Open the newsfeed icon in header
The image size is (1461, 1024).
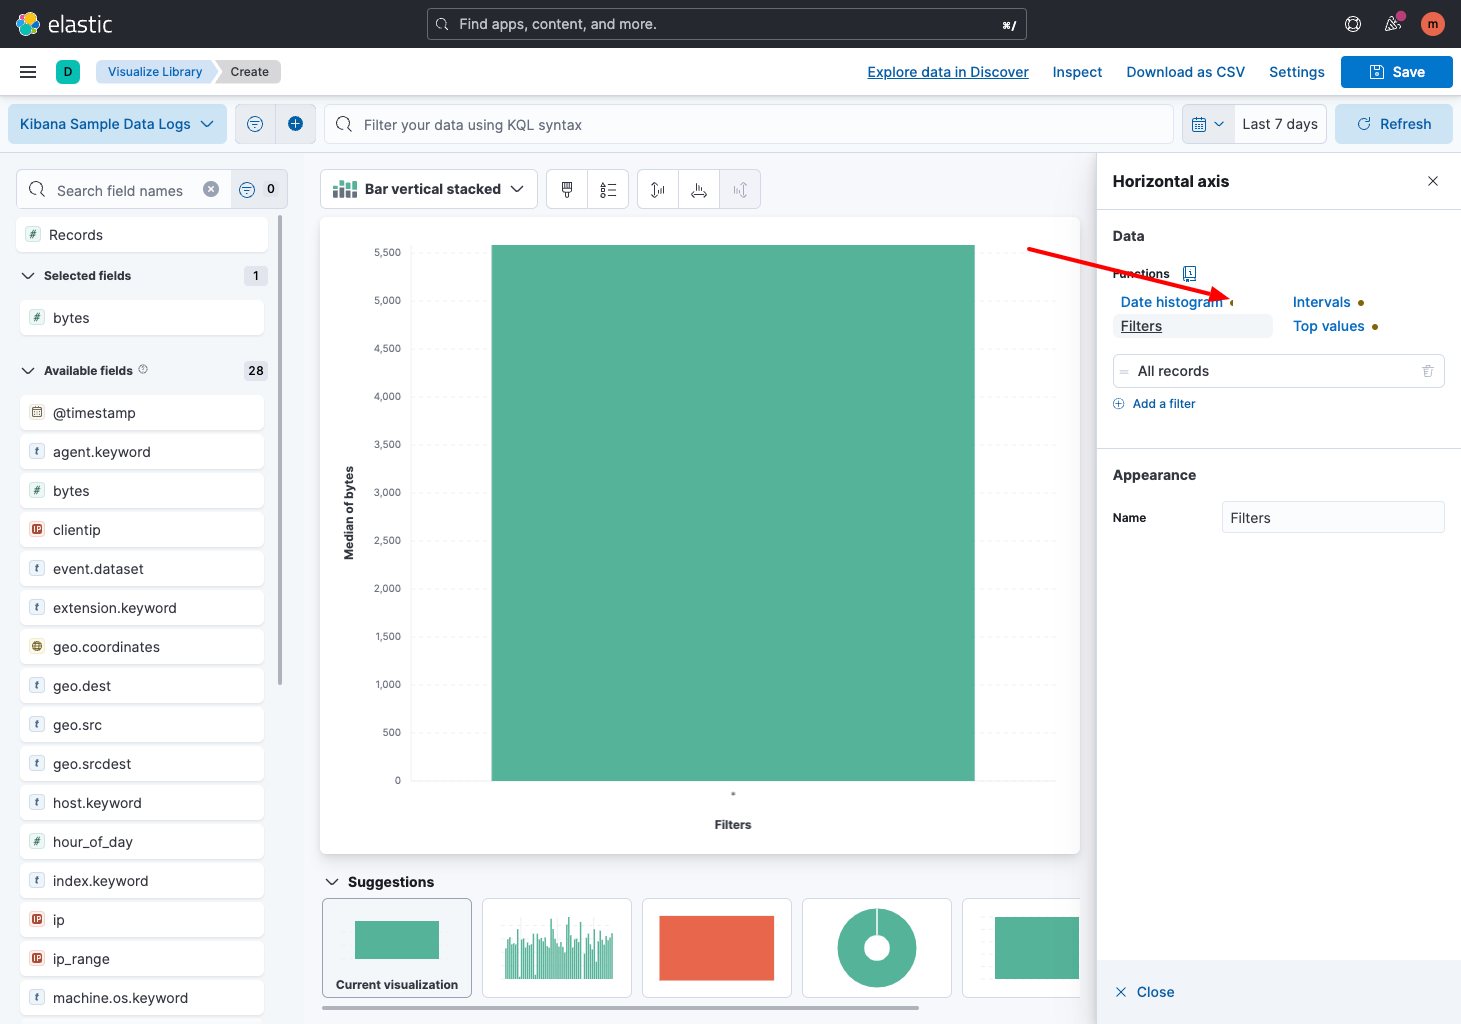tap(1393, 24)
